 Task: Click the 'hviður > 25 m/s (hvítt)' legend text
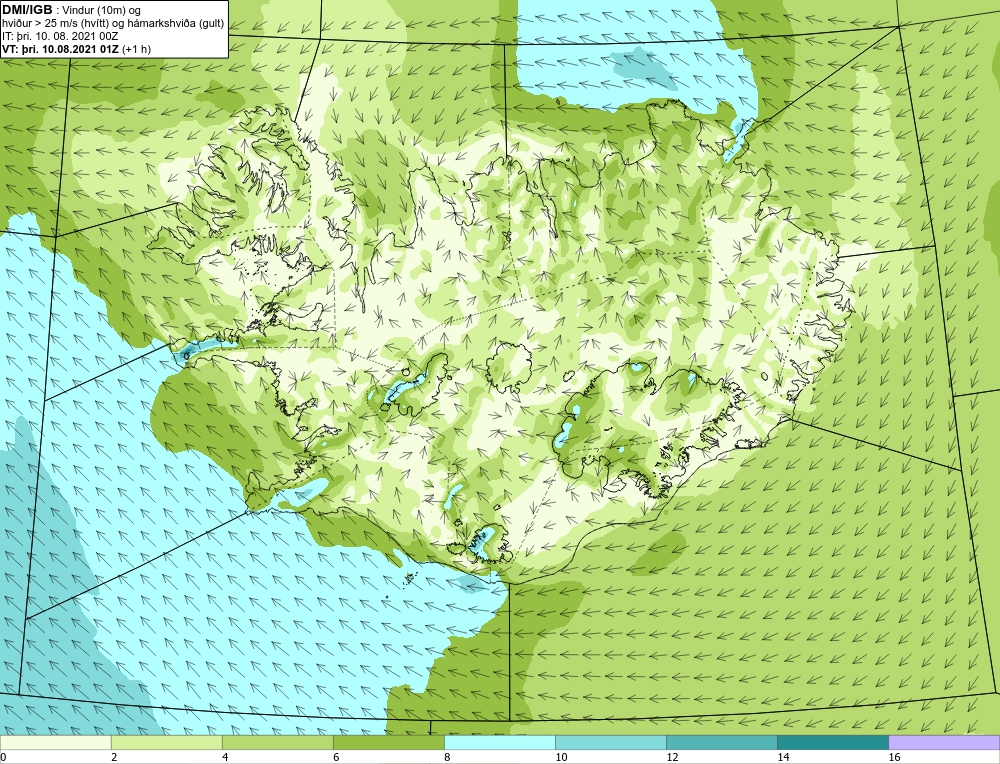click(x=57, y=24)
